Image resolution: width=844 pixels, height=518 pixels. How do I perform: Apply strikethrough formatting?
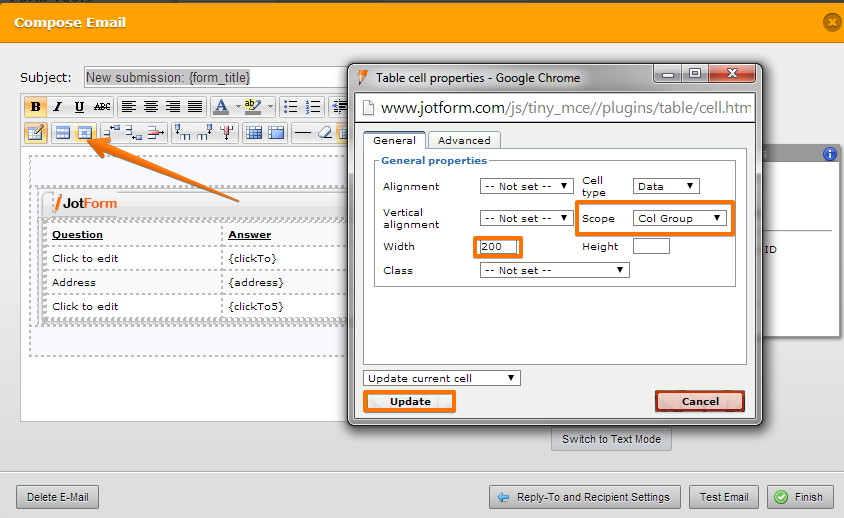pos(101,107)
